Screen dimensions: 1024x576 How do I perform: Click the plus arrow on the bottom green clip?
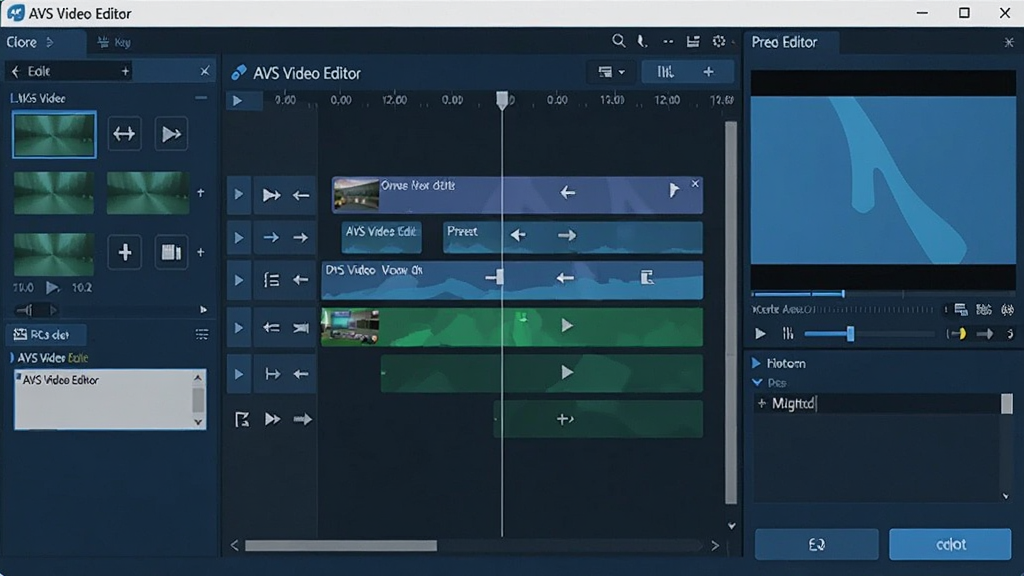point(564,419)
